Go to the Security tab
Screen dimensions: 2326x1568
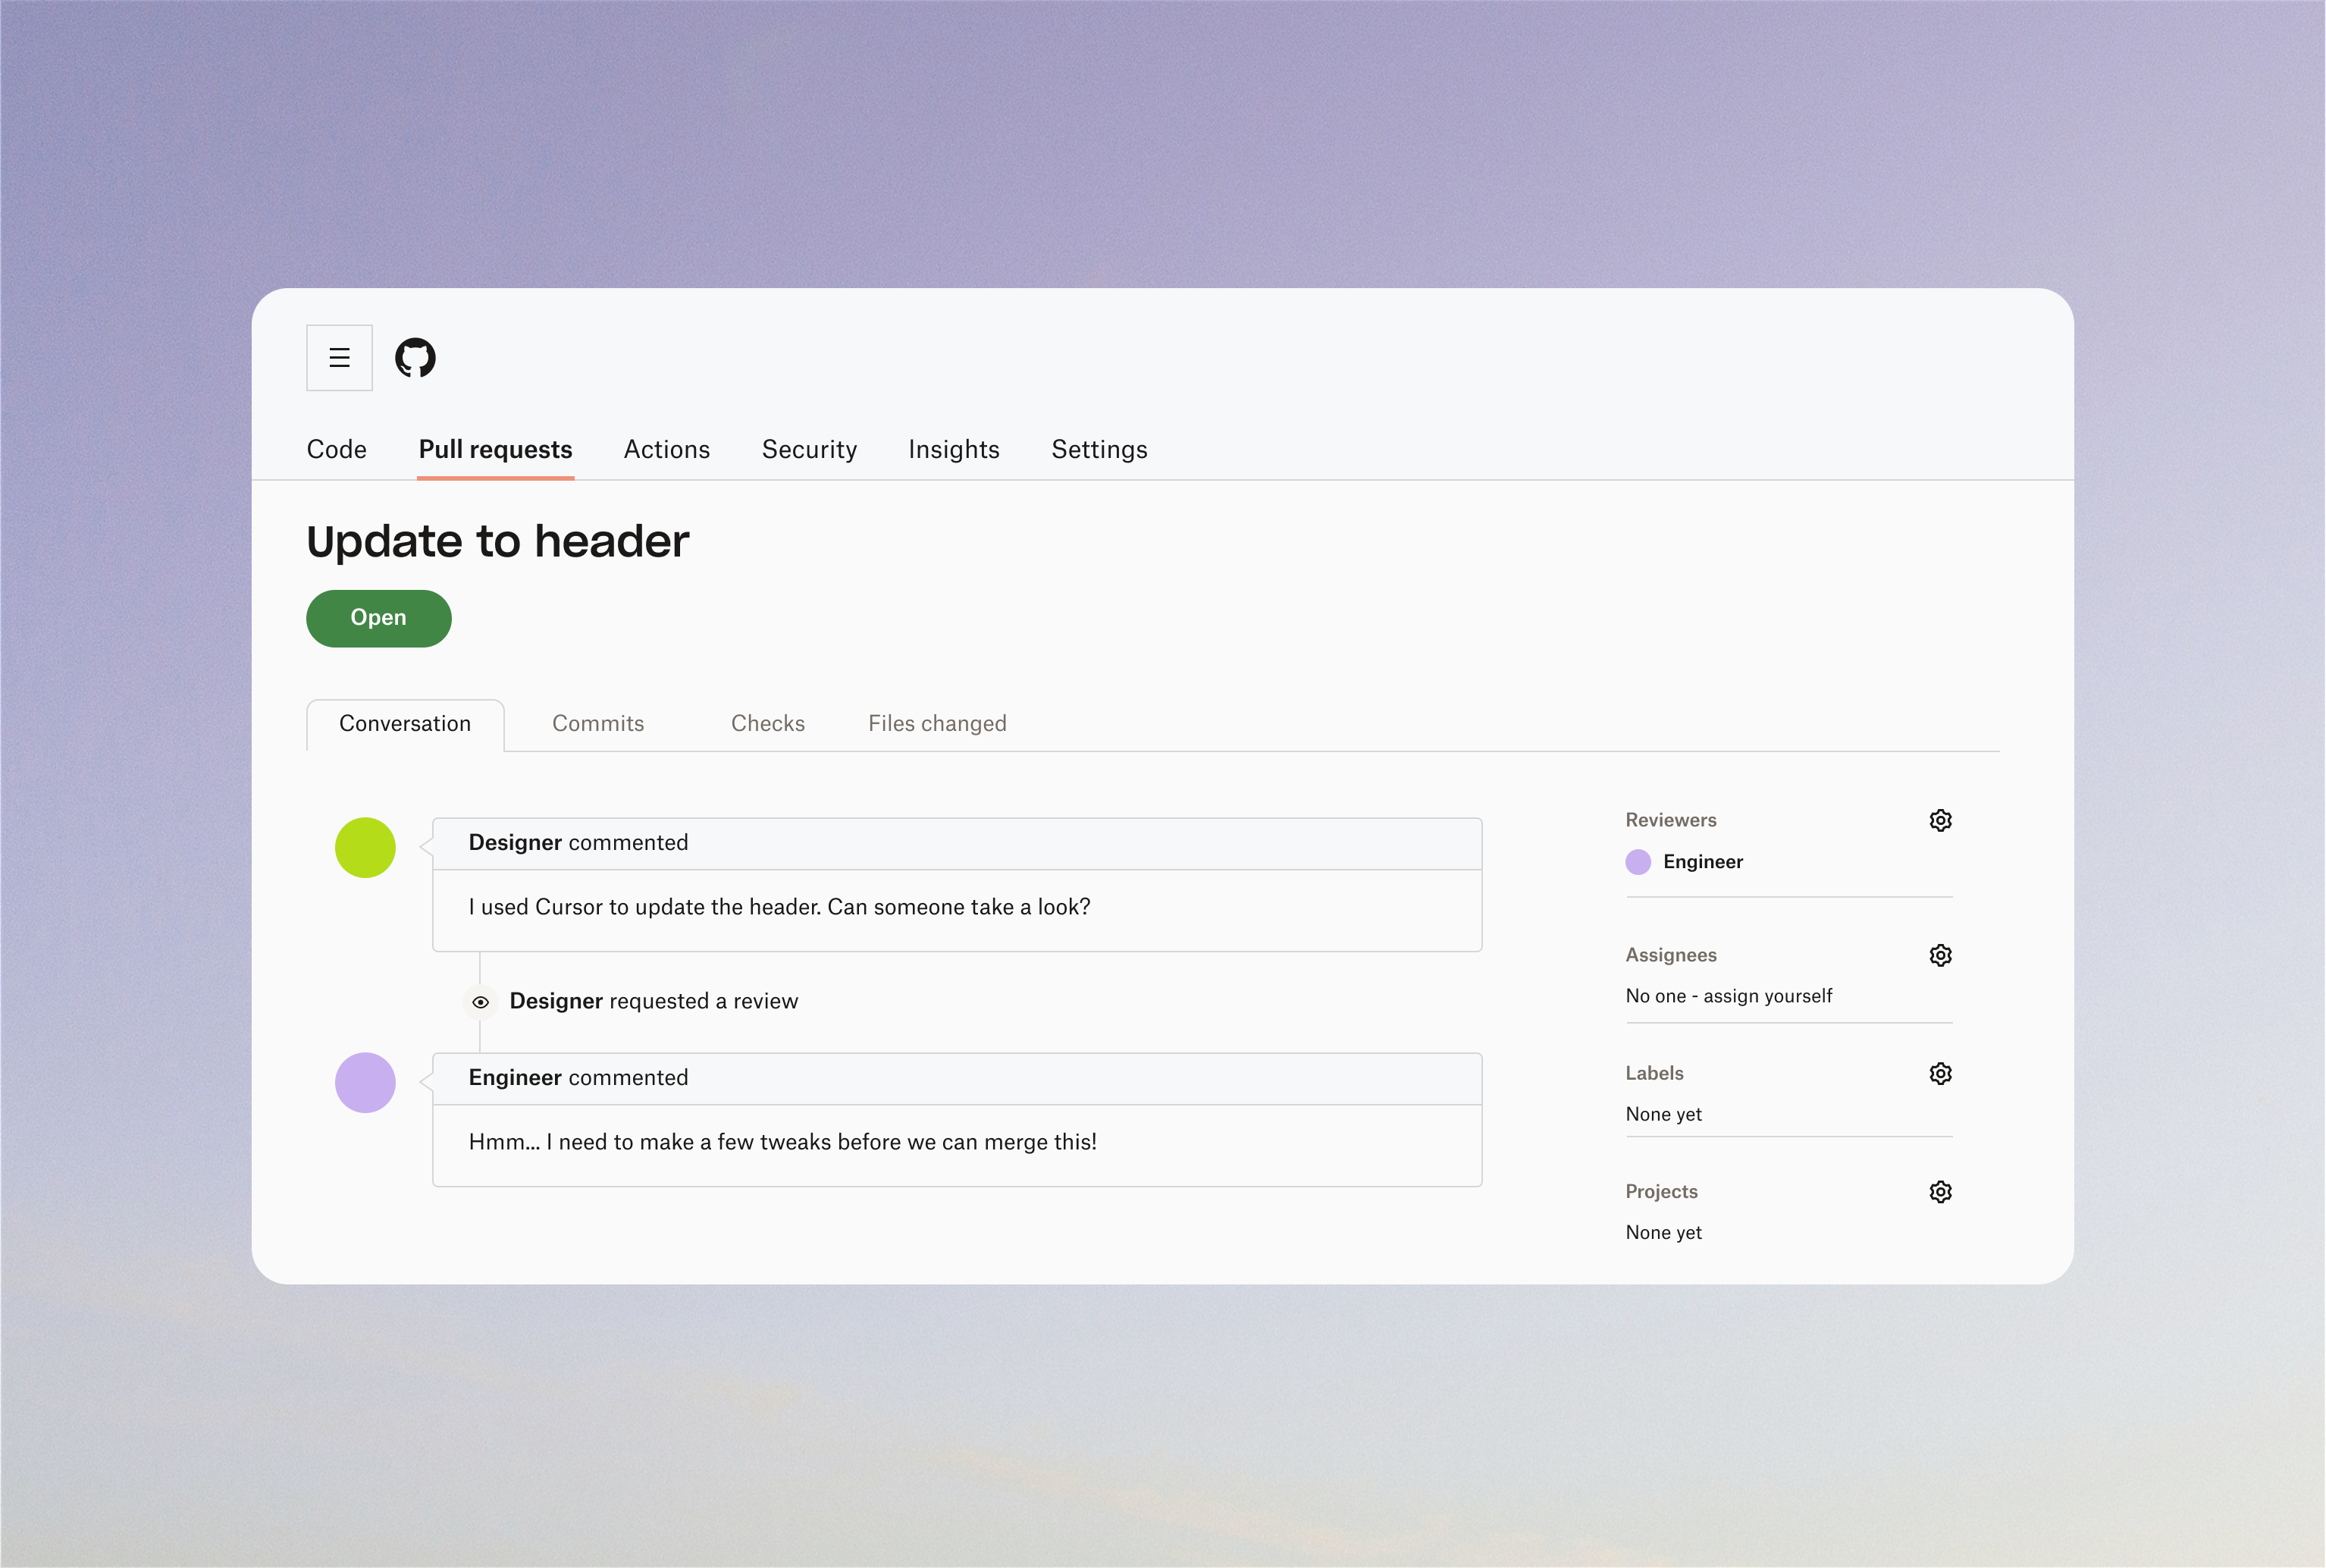(x=809, y=450)
